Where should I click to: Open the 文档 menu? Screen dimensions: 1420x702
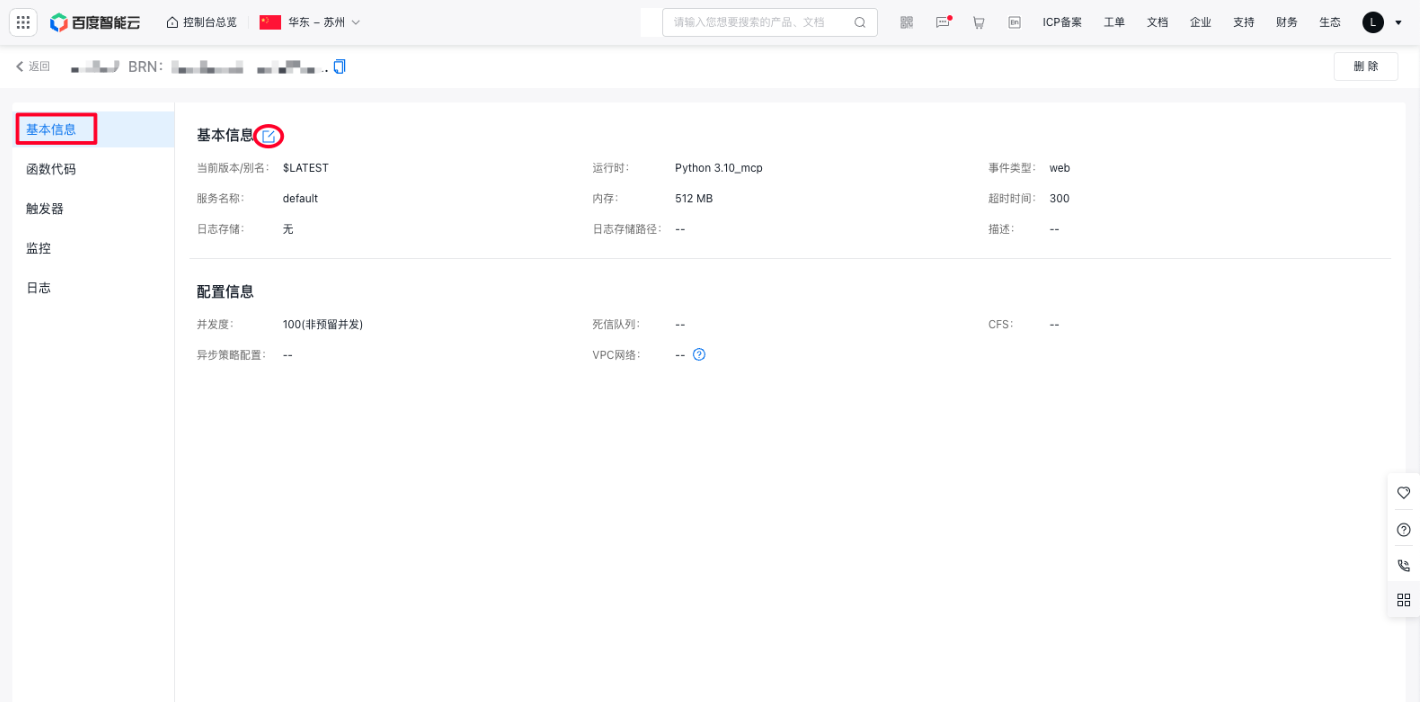[x=1157, y=22]
